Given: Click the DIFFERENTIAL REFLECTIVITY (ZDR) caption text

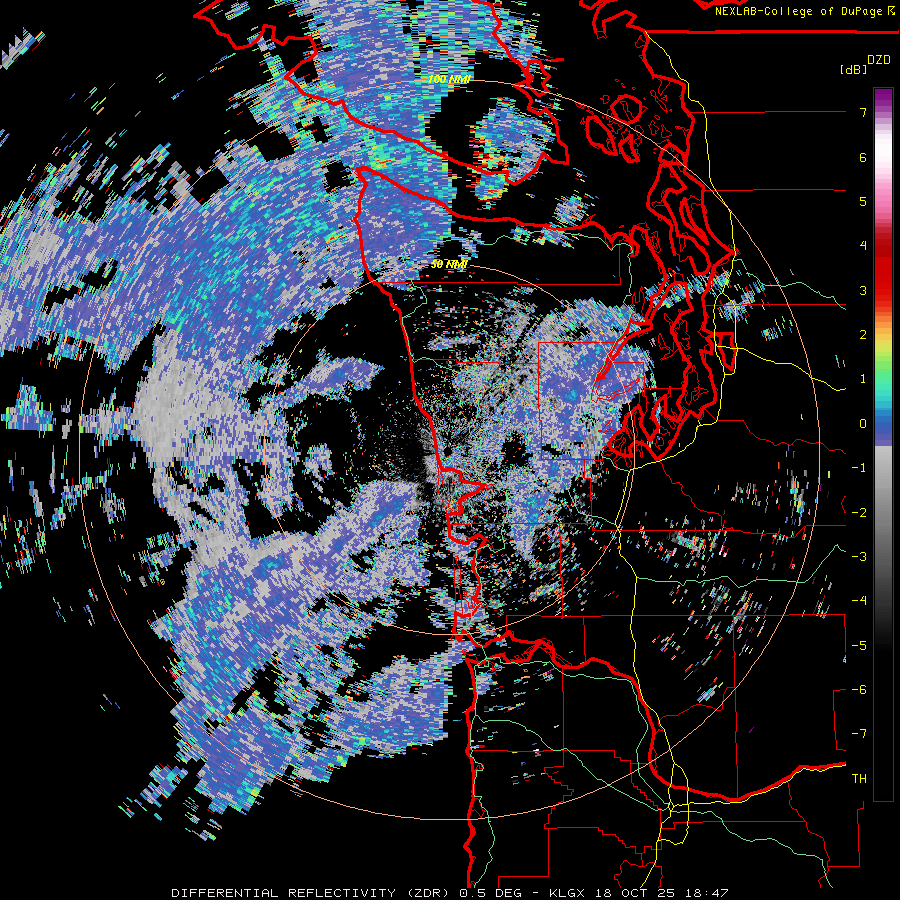Looking at the screenshot, I should click(312, 893).
